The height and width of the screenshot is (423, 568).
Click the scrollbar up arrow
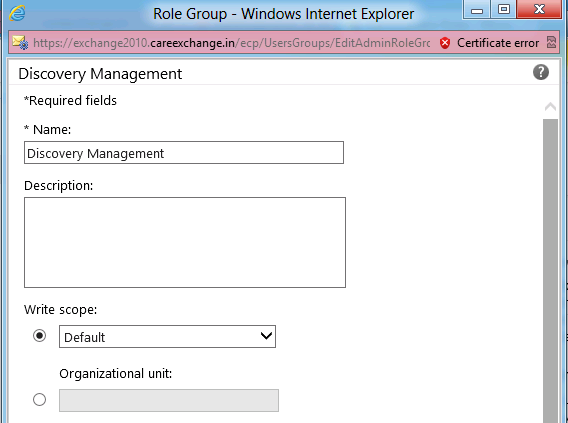tap(550, 106)
